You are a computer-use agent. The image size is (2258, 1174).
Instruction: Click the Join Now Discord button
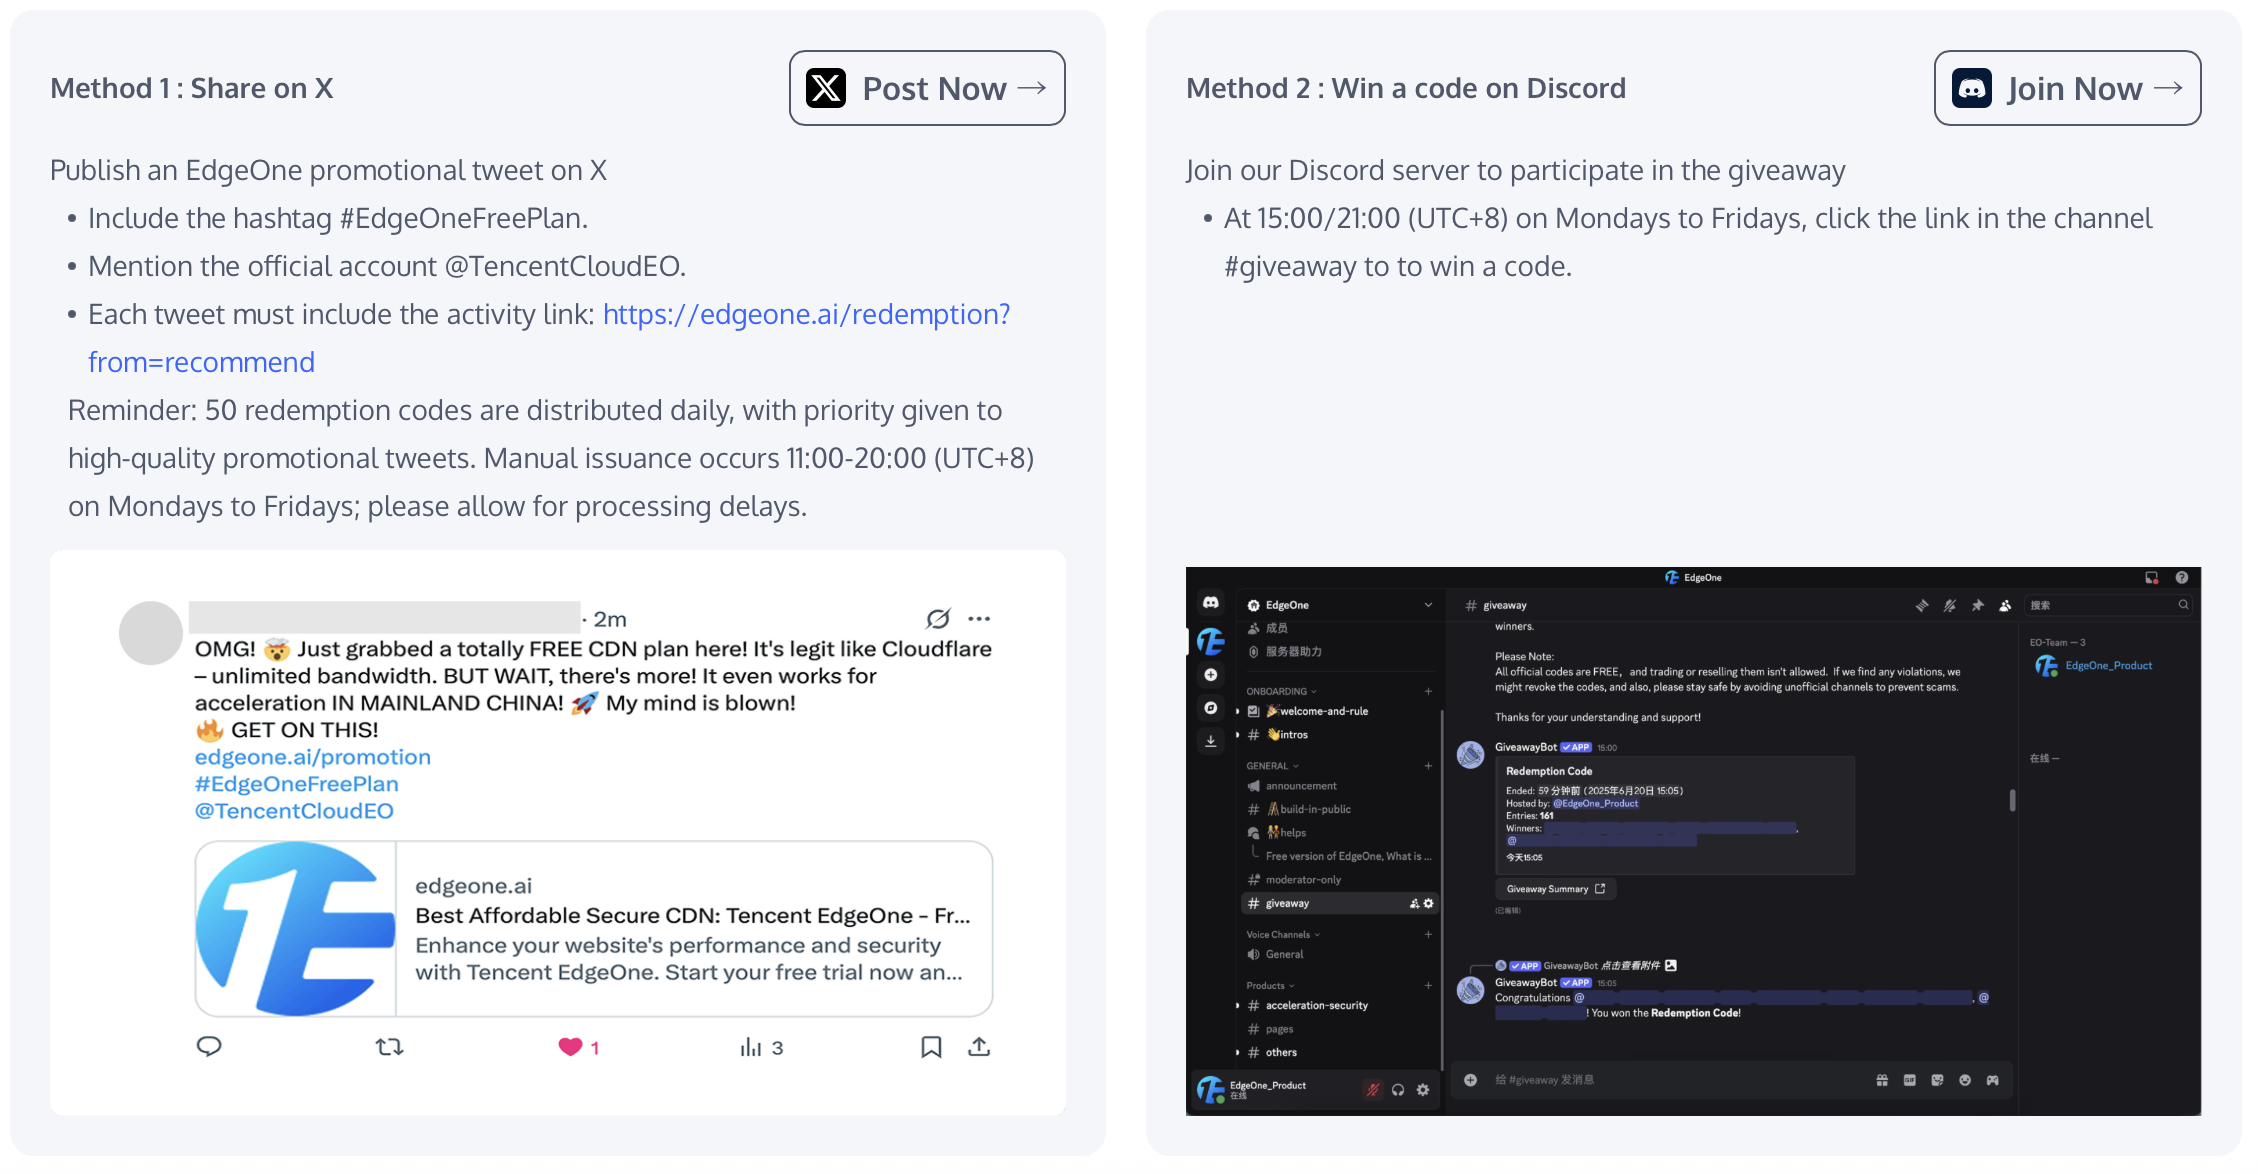pos(2067,88)
